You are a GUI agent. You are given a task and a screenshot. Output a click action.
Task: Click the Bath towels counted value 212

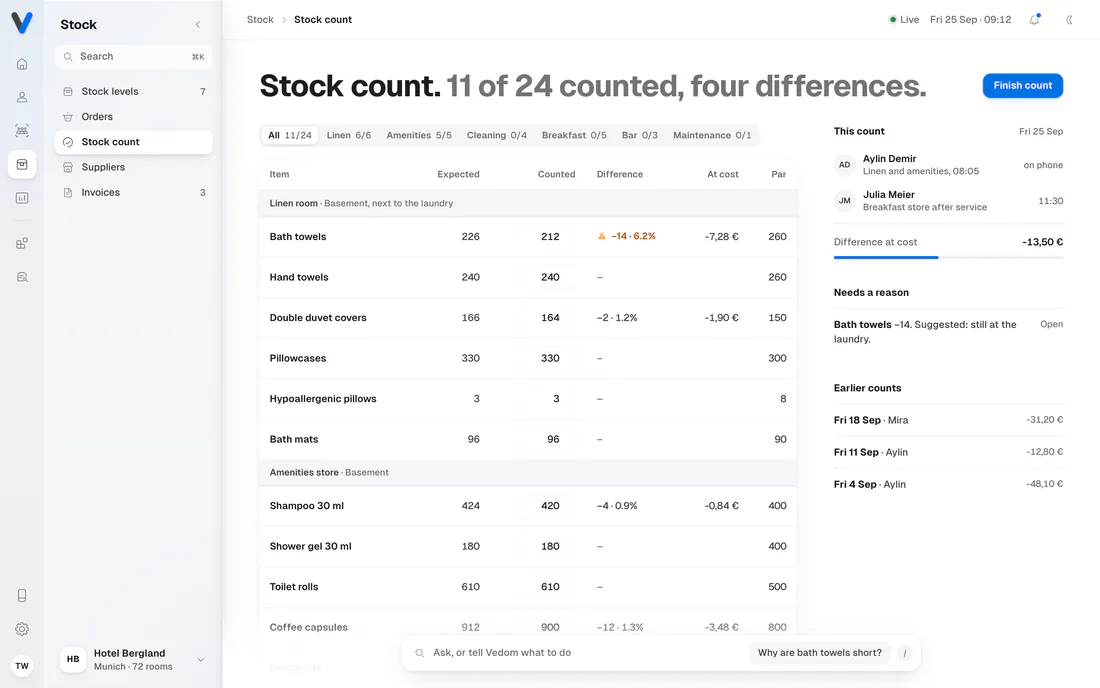click(550, 237)
